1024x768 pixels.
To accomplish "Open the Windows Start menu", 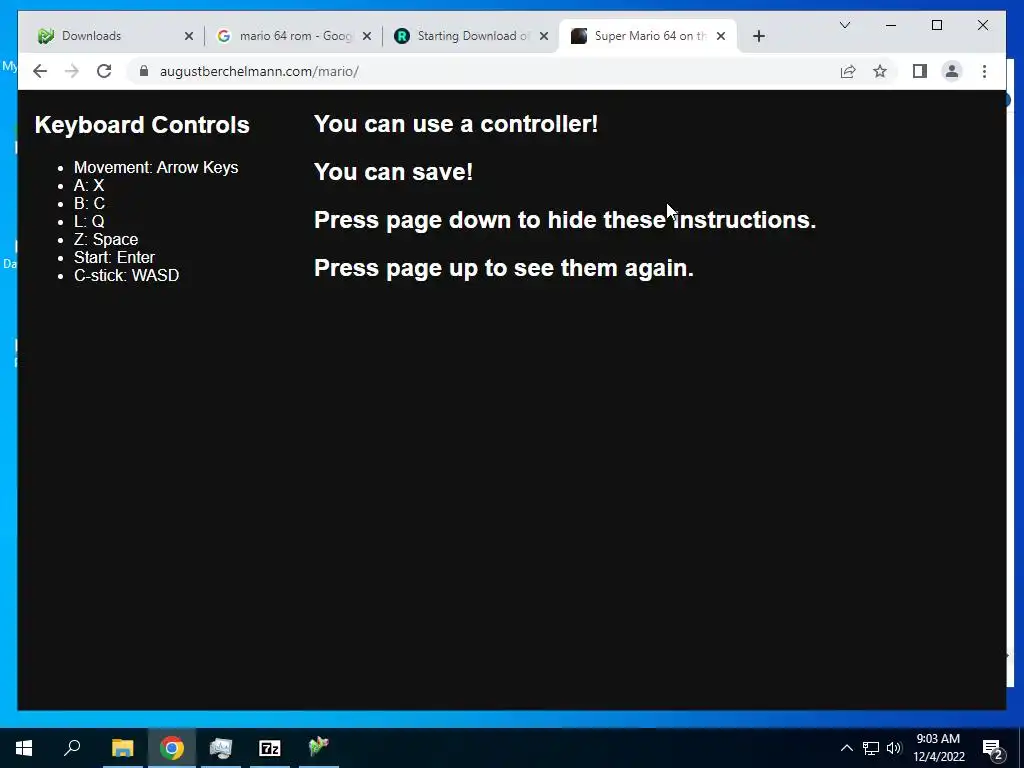I will [24, 748].
